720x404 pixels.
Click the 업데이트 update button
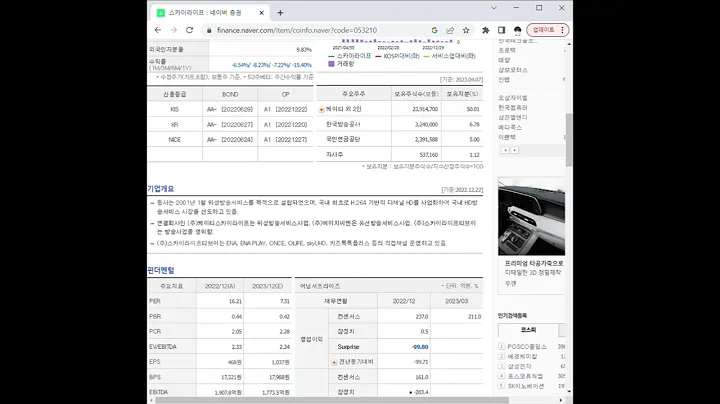click(x=548, y=30)
